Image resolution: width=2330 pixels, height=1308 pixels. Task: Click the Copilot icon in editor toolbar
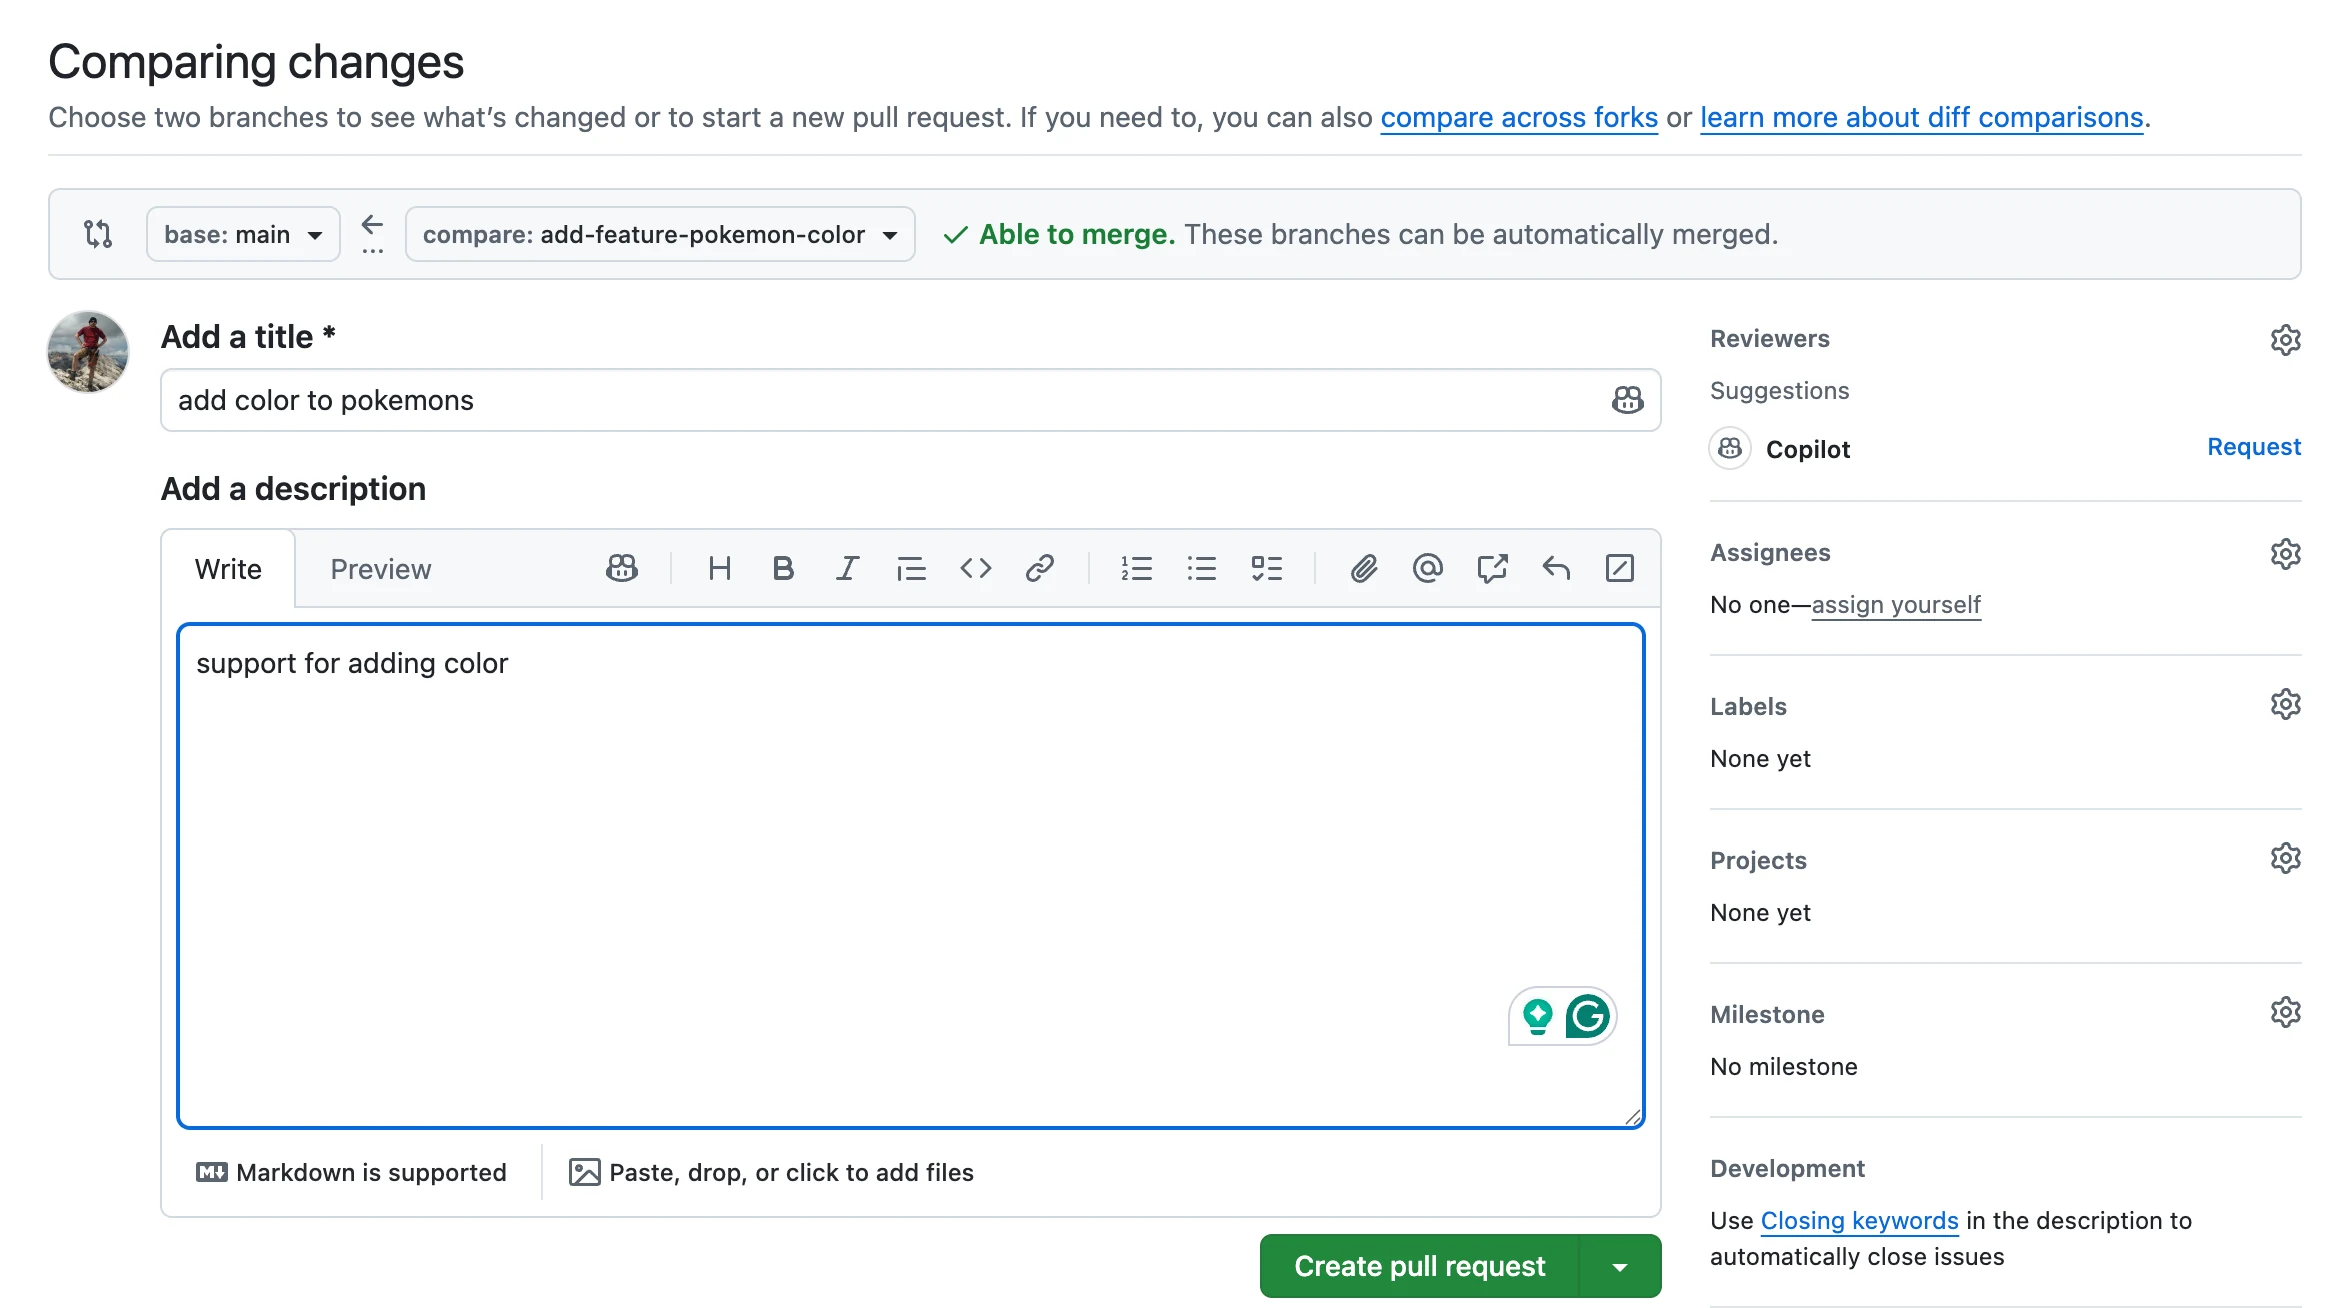622,568
